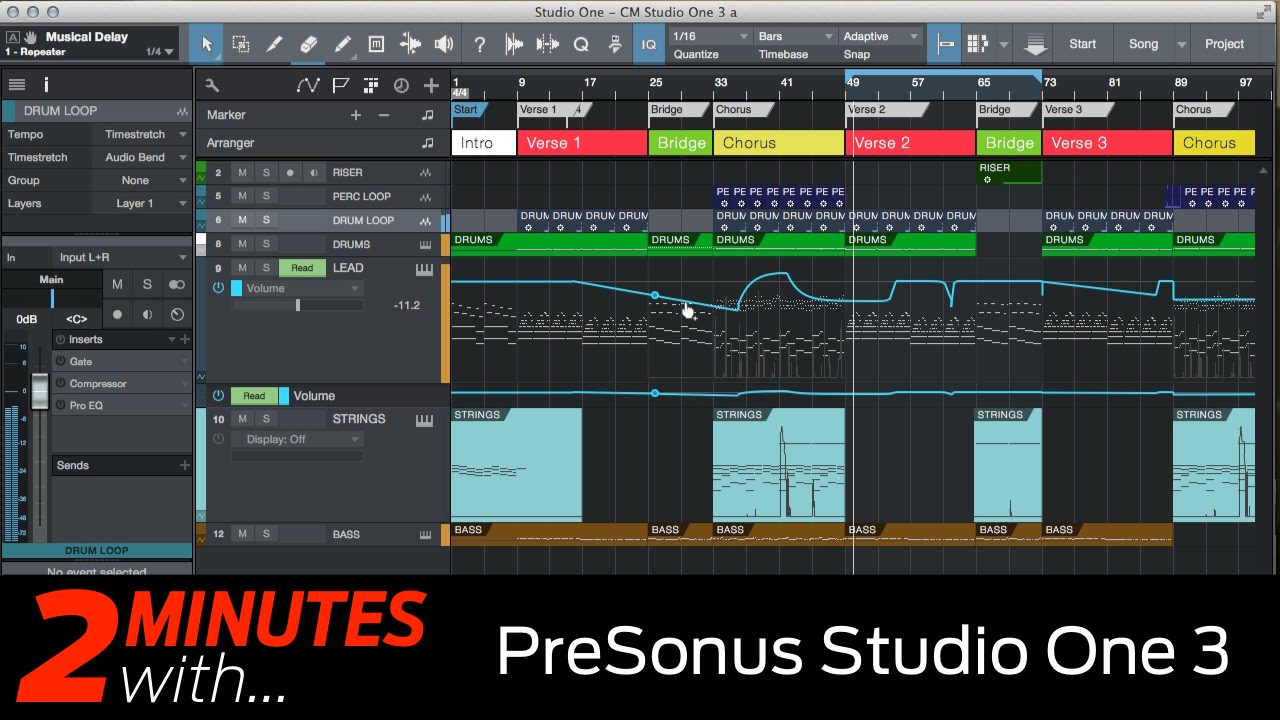
Task: Click the tempo track clock icon
Action: [x=401, y=86]
